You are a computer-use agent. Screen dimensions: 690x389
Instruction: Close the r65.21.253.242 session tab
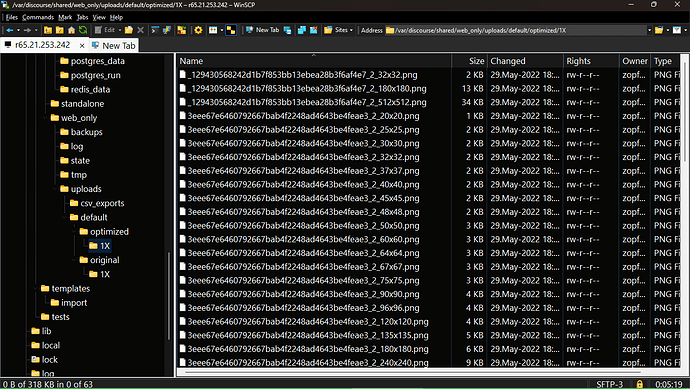click(x=82, y=46)
